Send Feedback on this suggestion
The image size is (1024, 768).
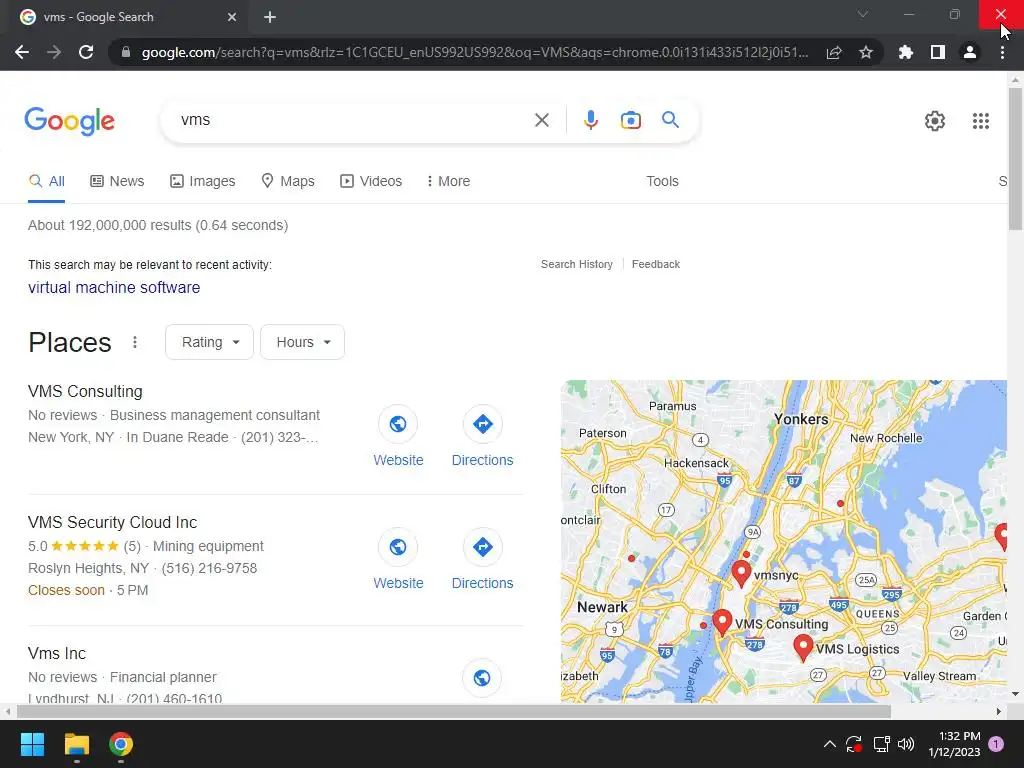656,264
